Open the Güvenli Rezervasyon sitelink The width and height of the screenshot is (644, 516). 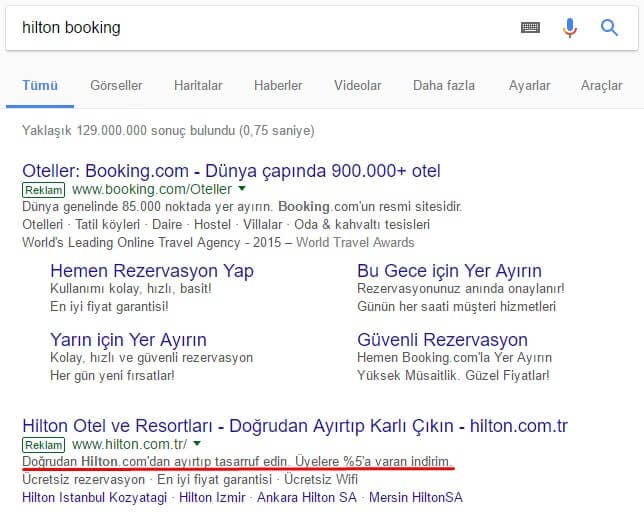[442, 340]
